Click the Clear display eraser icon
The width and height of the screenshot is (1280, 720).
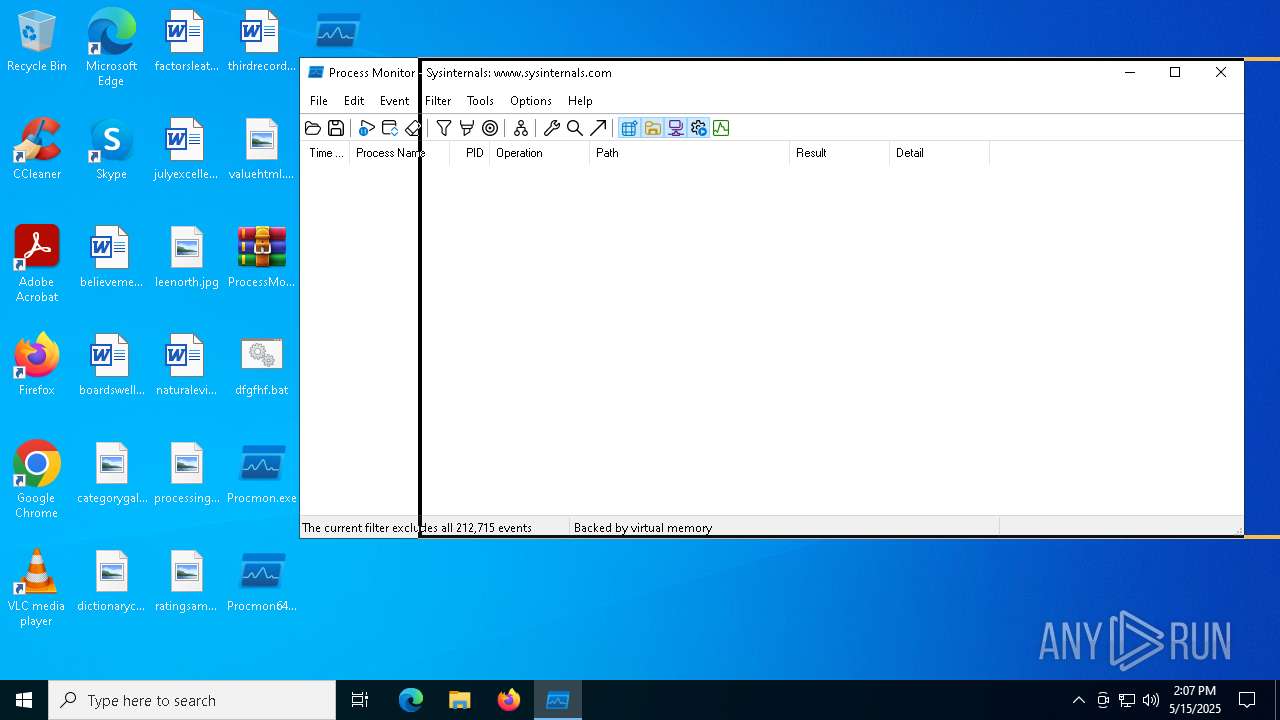pos(413,128)
